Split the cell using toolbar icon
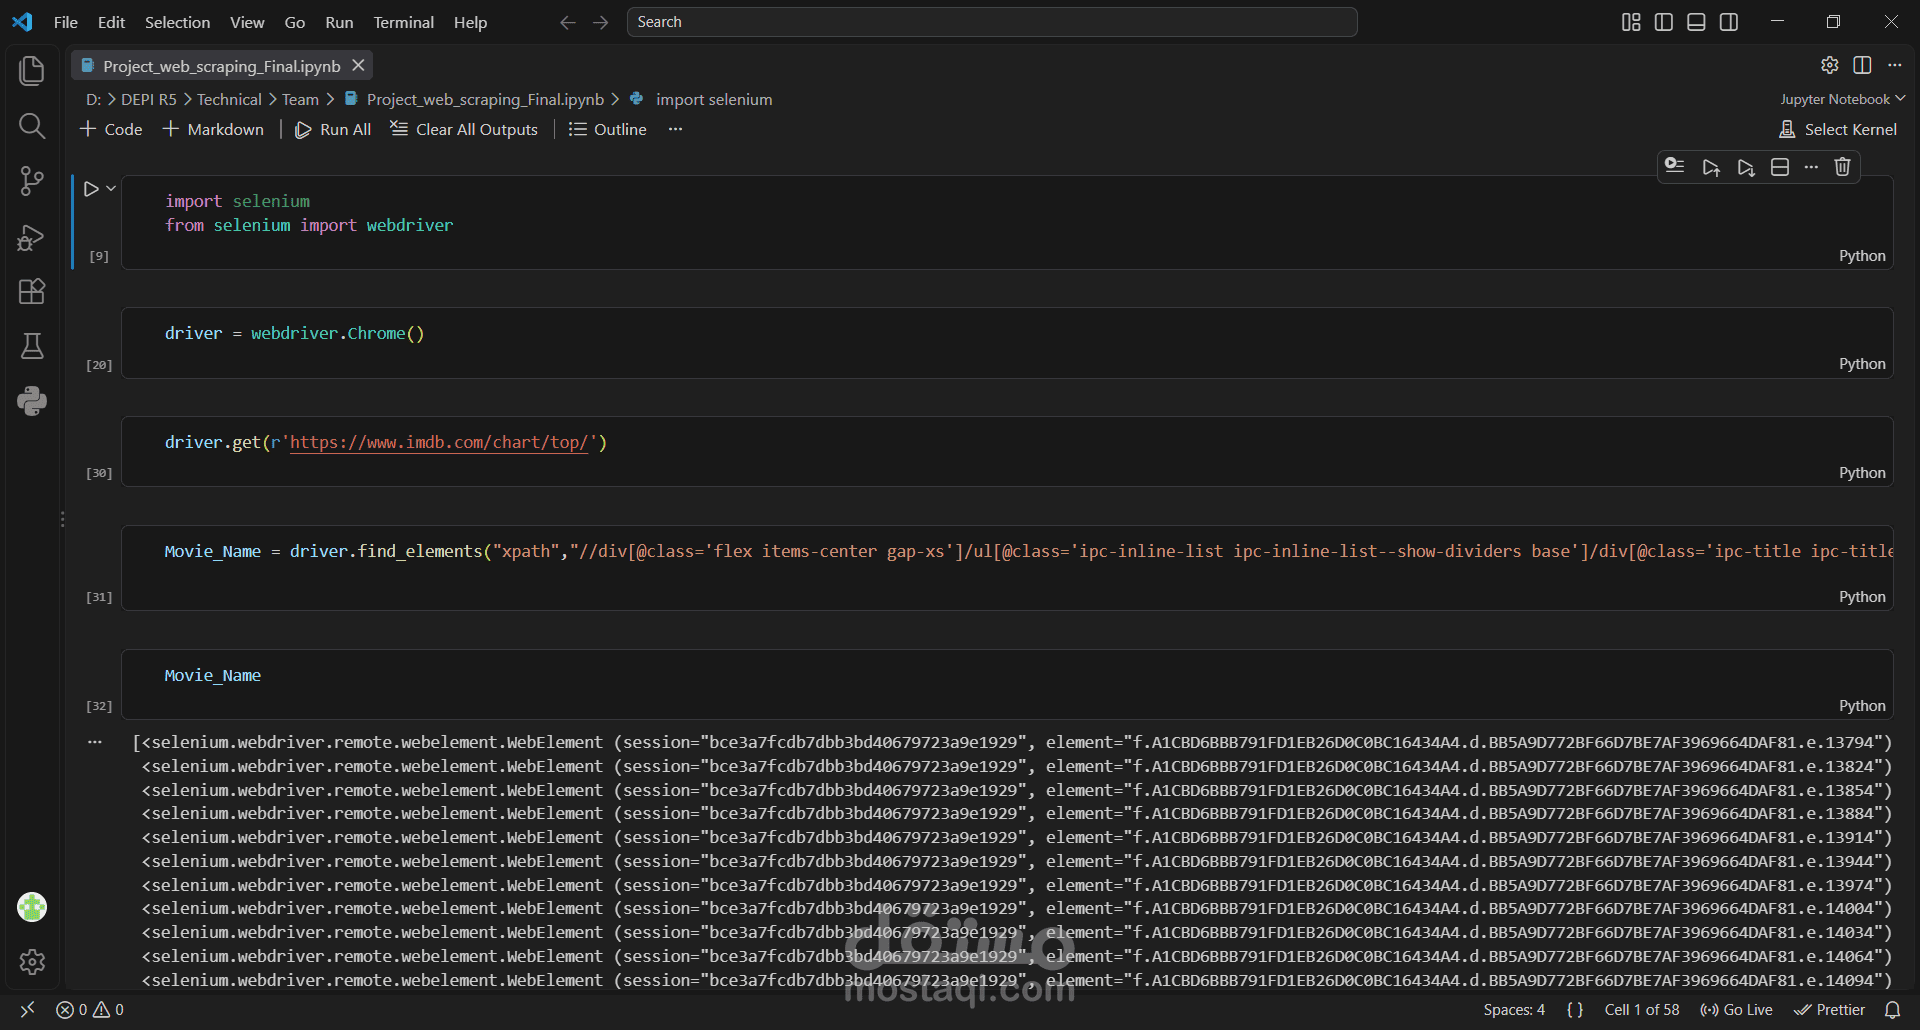This screenshot has width=1920, height=1030. (1780, 167)
